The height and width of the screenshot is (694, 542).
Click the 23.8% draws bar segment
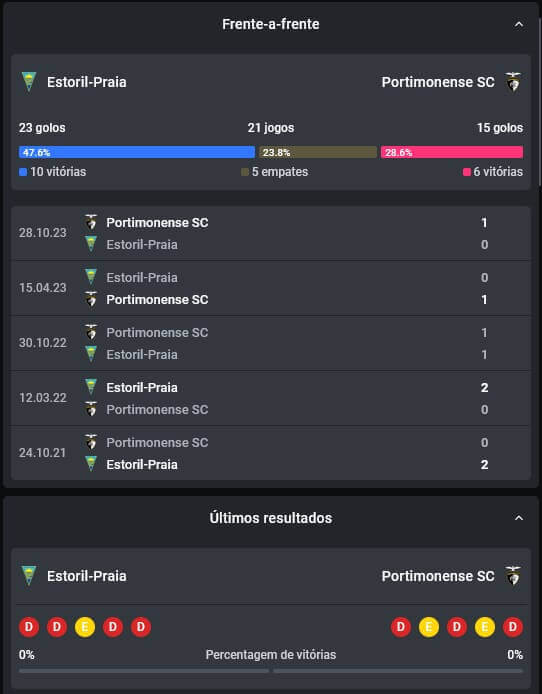pyautogui.click(x=318, y=152)
